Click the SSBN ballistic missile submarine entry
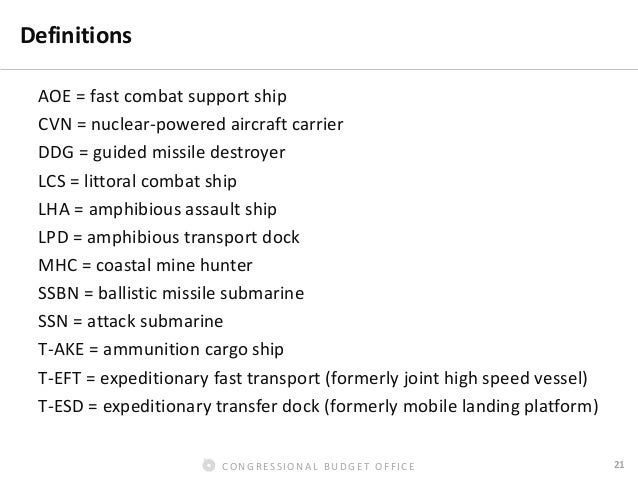The height and width of the screenshot is (479, 638). [x=171, y=295]
